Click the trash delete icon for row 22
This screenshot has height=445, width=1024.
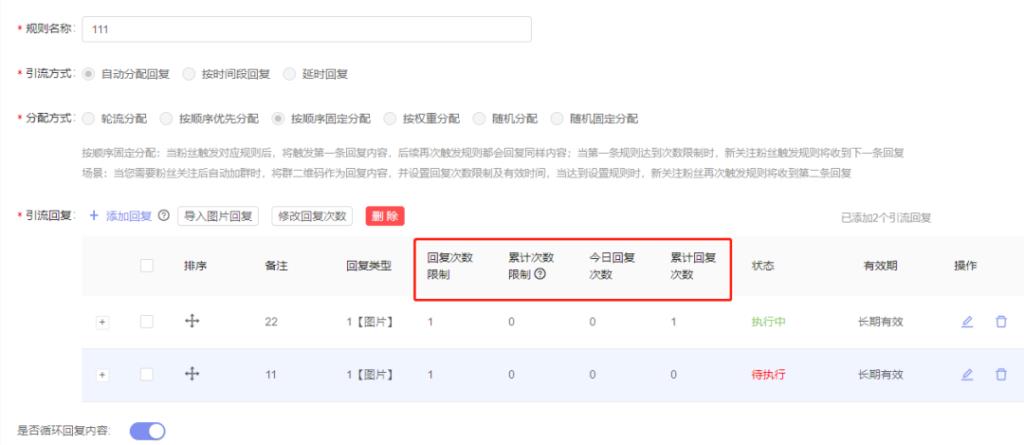click(x=1000, y=321)
